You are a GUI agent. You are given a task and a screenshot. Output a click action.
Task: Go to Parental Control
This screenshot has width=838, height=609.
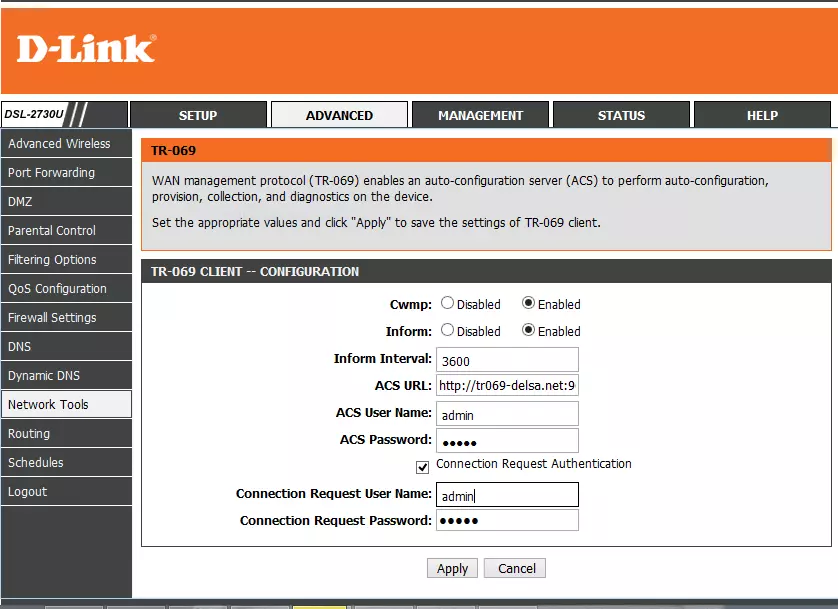66,230
